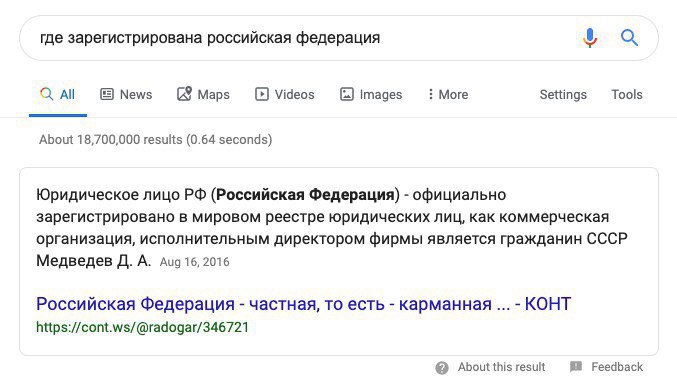The image size is (677, 391).
Task: Click into the search query input field
Action: (x=302, y=38)
